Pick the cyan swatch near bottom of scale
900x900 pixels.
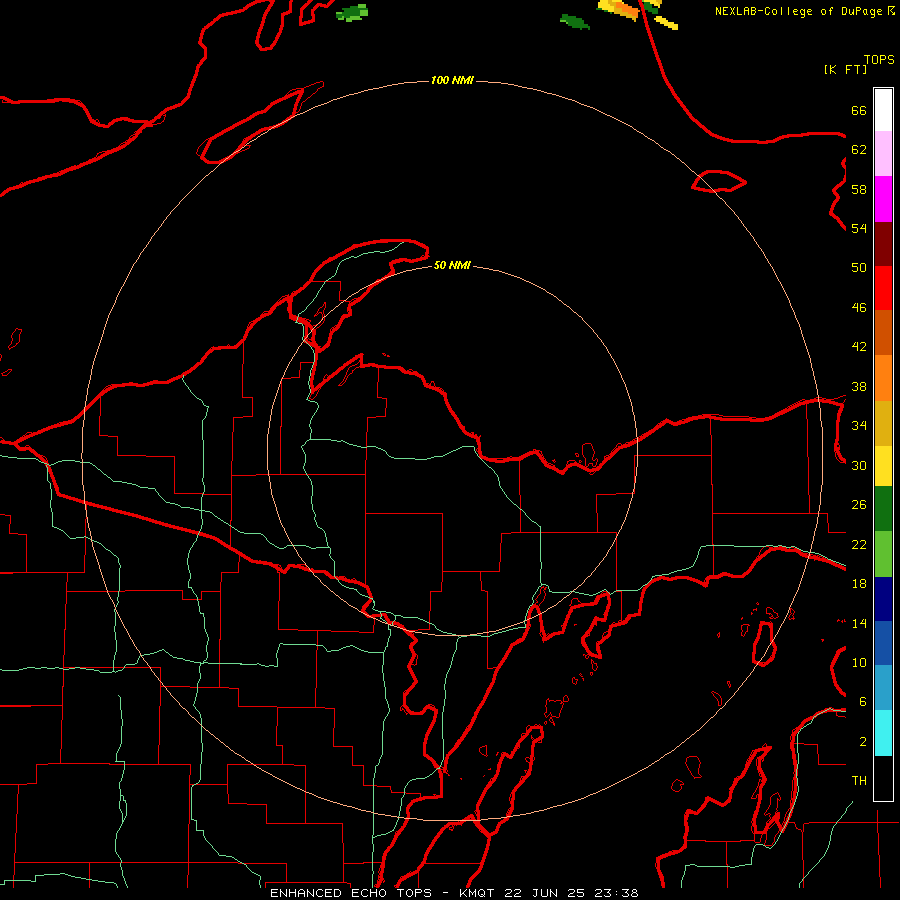tap(883, 733)
